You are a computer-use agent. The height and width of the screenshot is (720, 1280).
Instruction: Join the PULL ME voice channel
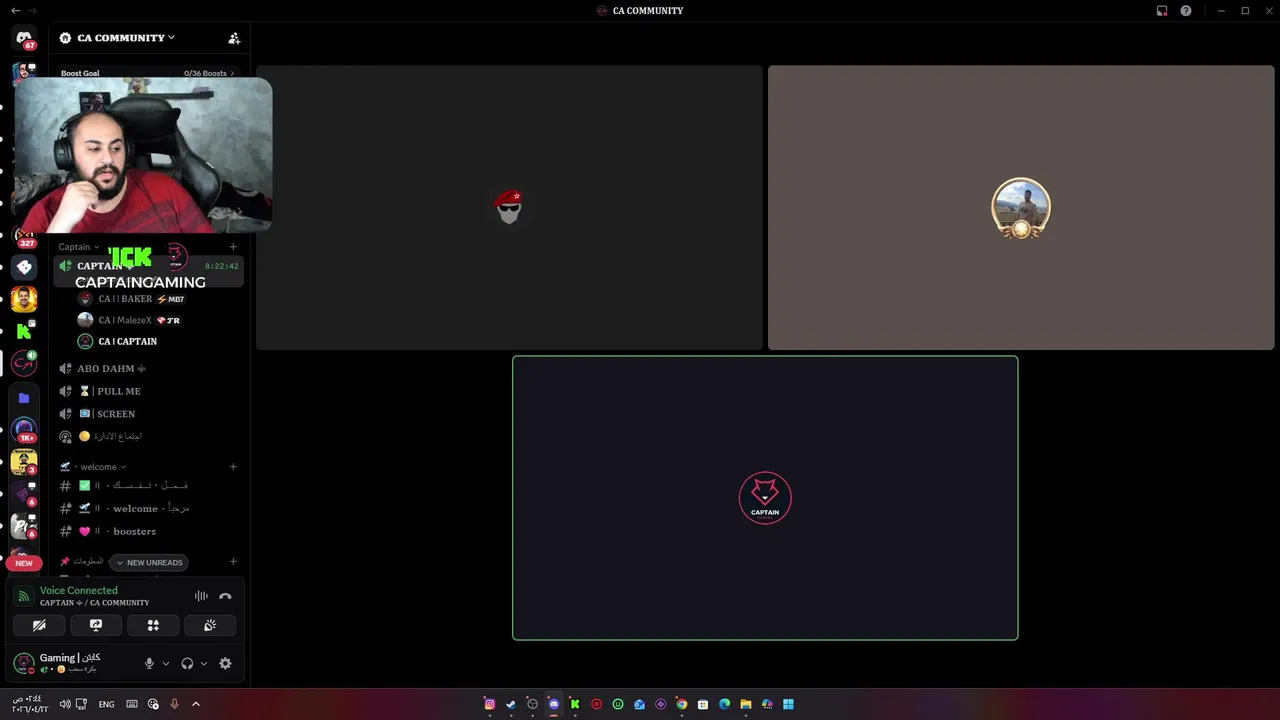(148, 391)
